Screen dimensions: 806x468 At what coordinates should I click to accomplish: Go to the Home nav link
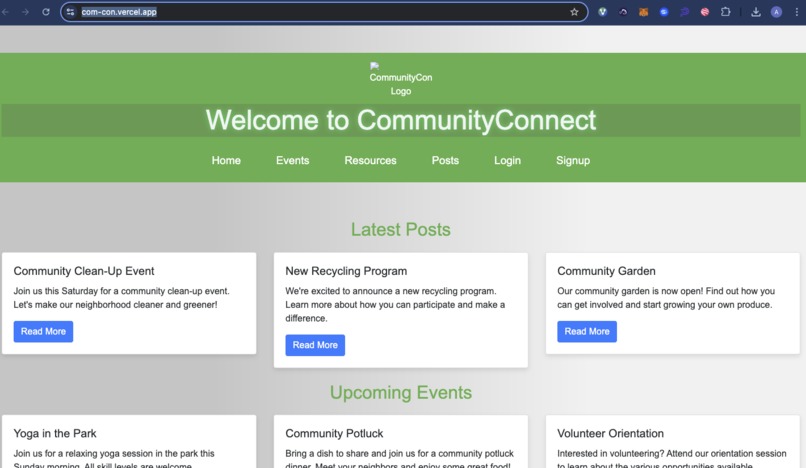tap(226, 160)
